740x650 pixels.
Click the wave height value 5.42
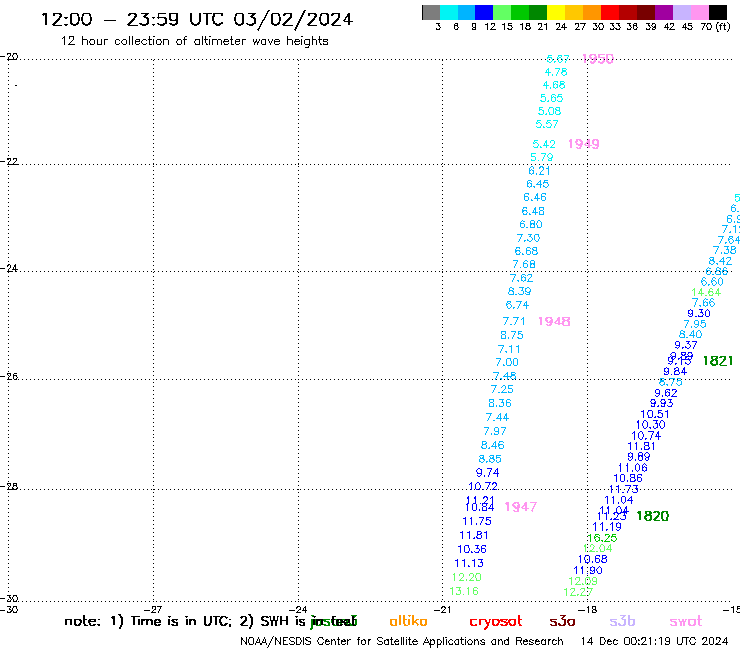(x=544, y=144)
